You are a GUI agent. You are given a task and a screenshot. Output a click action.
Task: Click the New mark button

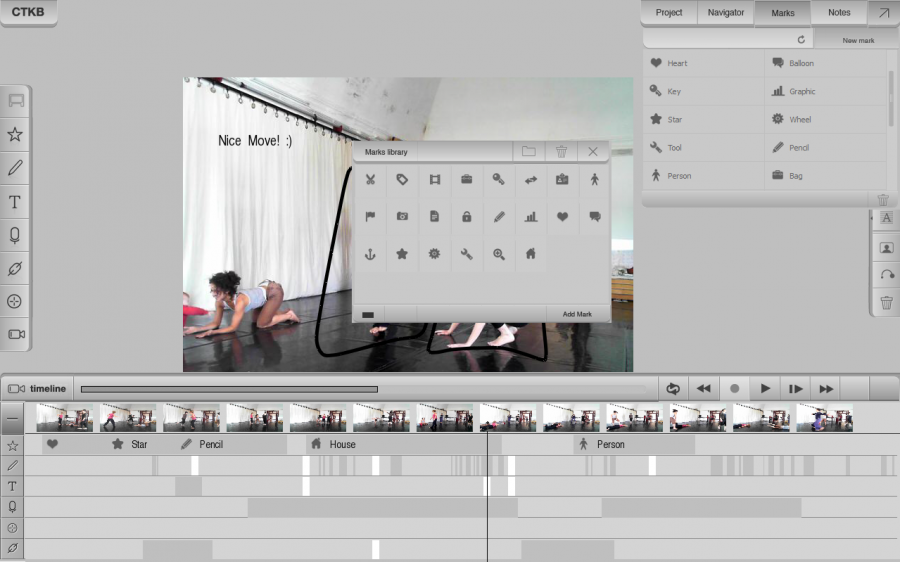pos(858,40)
